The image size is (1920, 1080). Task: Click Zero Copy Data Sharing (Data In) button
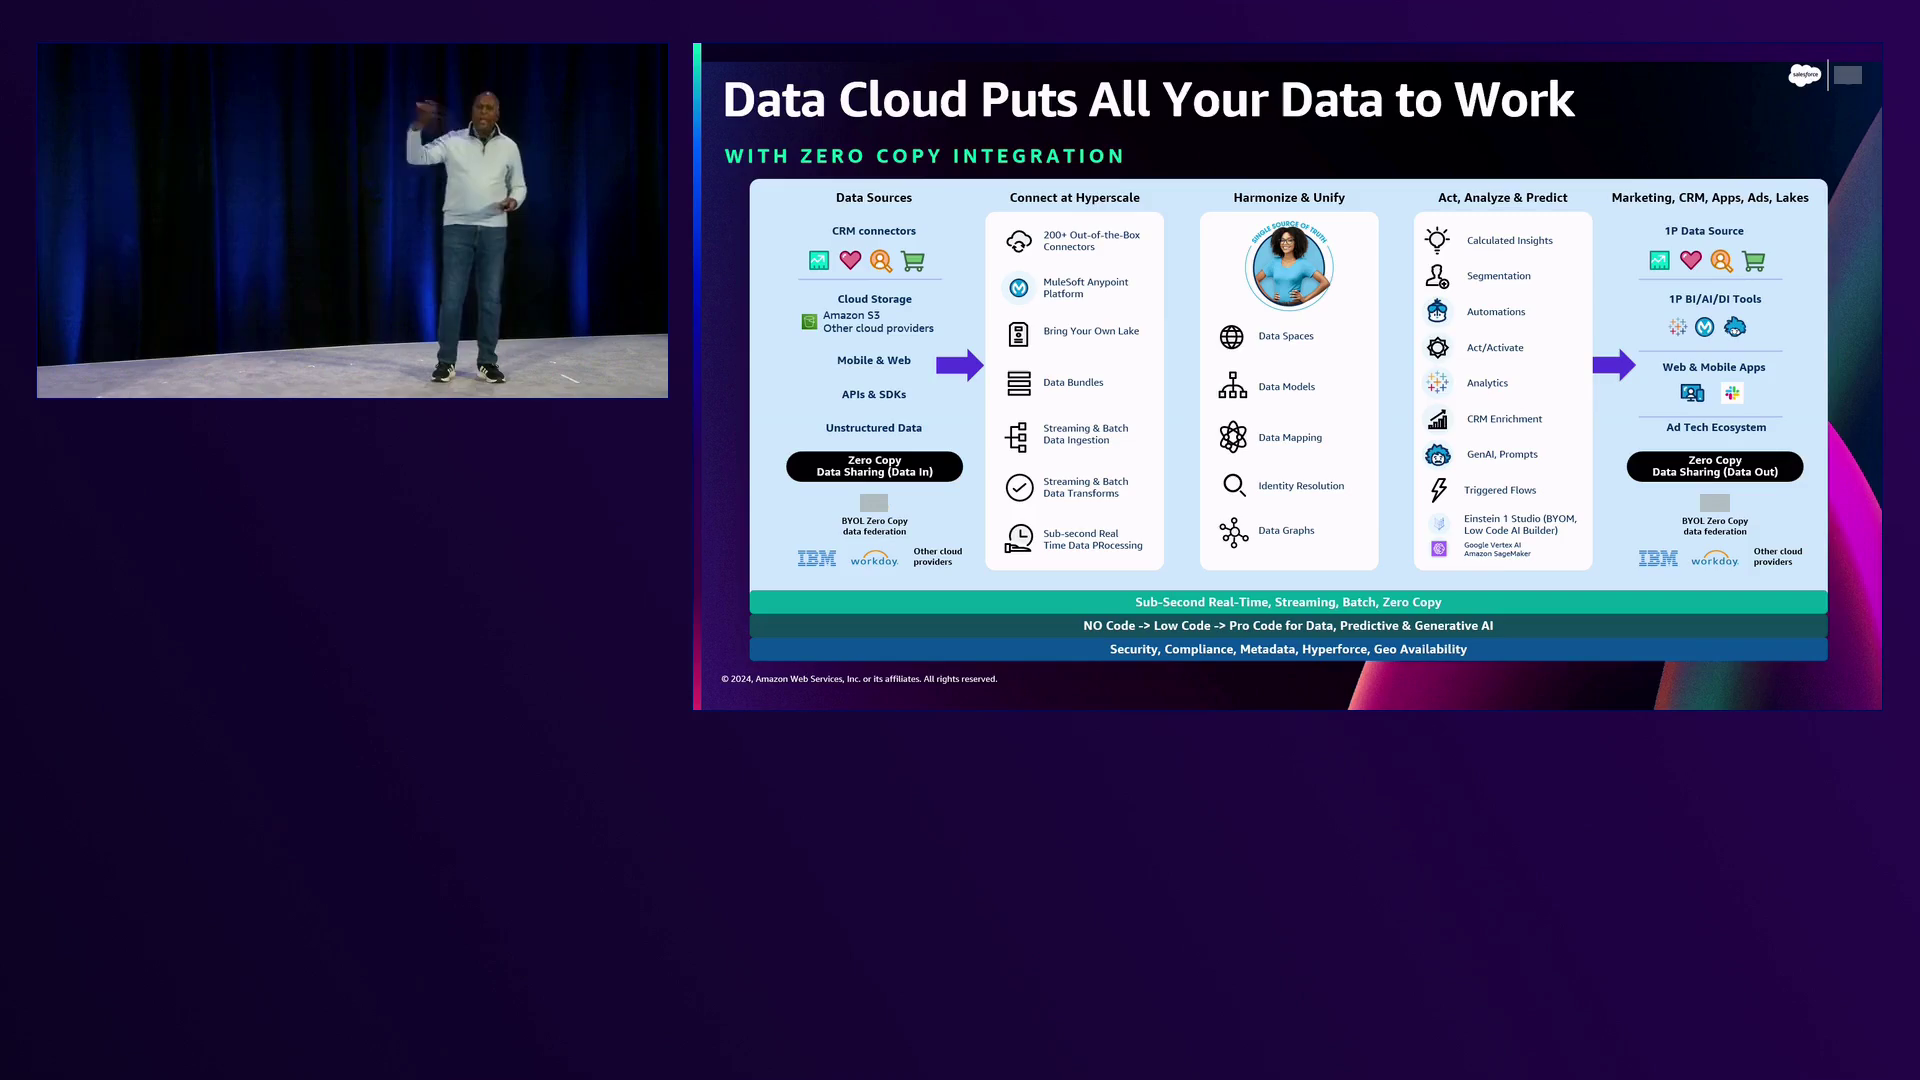(874, 466)
